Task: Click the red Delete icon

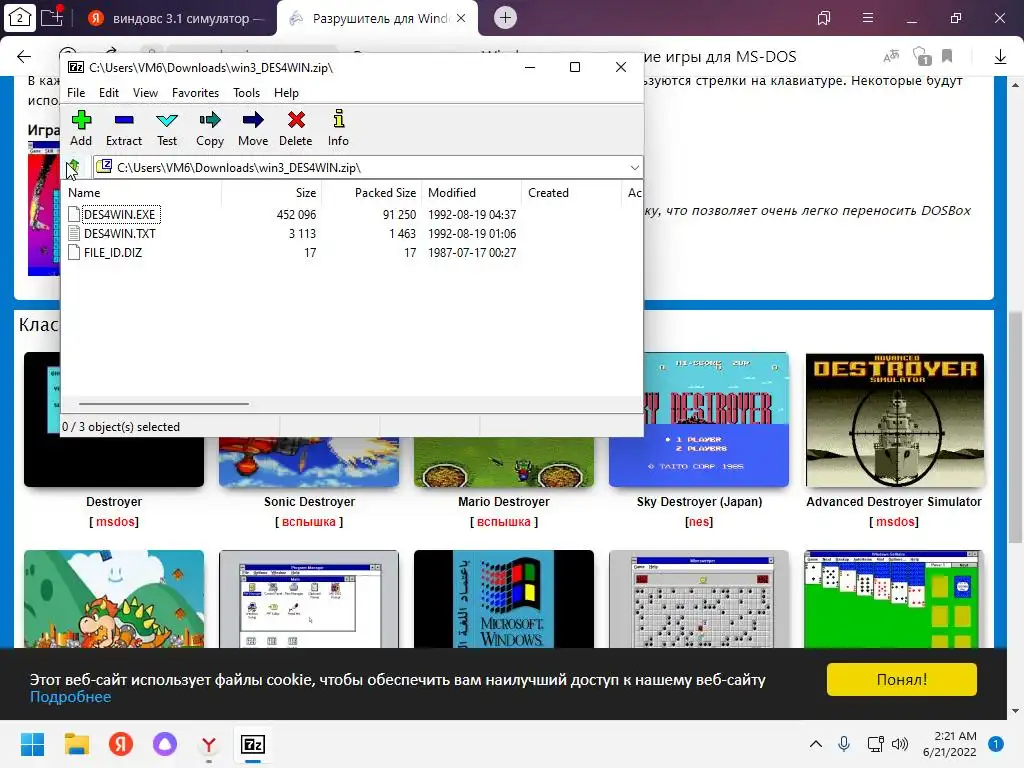Action: (x=296, y=128)
